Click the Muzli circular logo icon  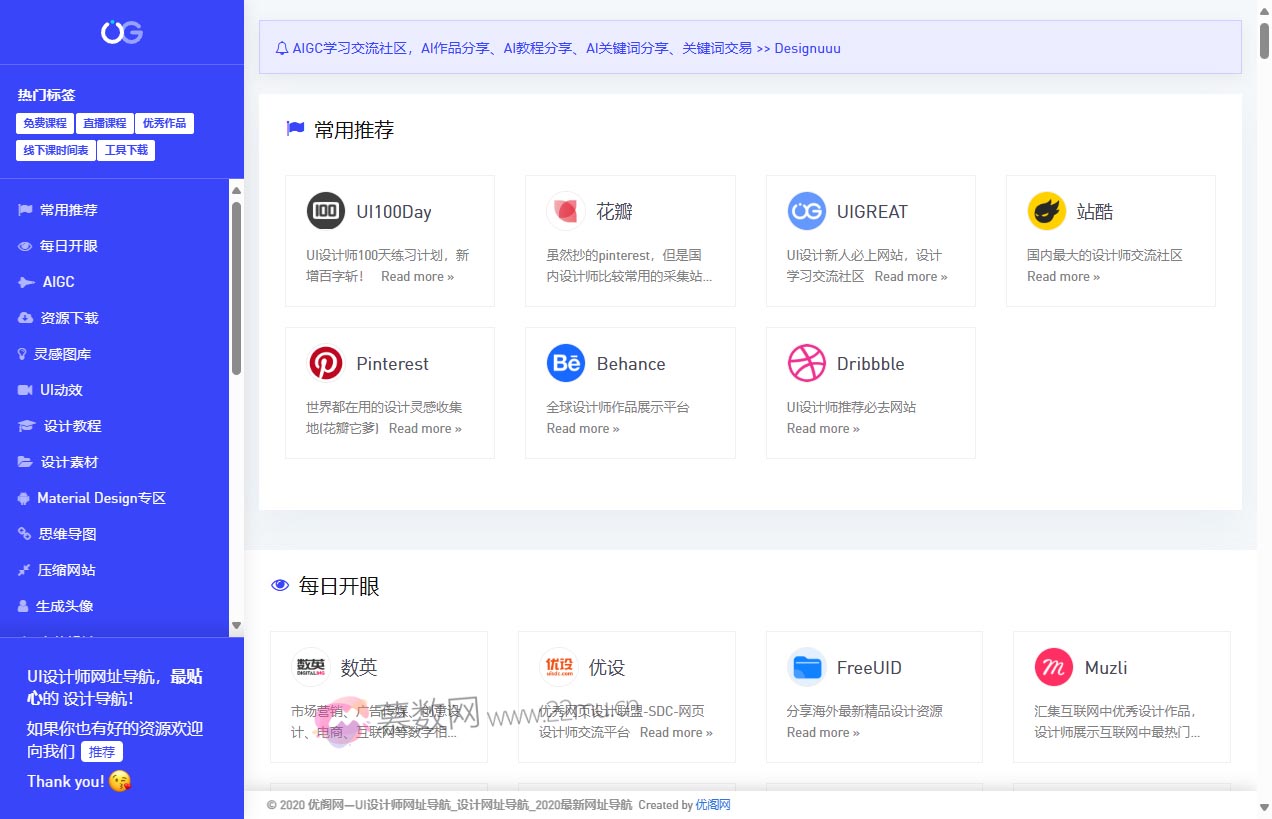coord(1052,667)
